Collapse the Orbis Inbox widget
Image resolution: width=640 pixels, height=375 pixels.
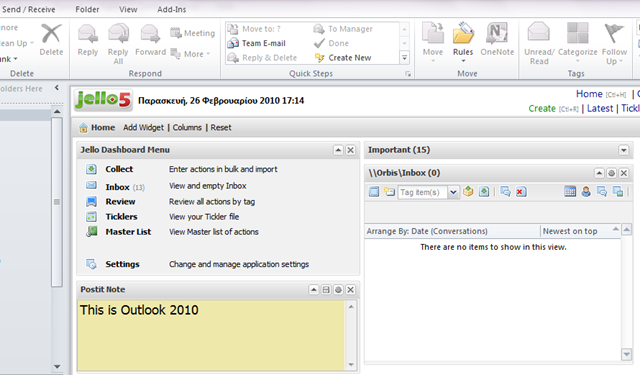click(599, 173)
